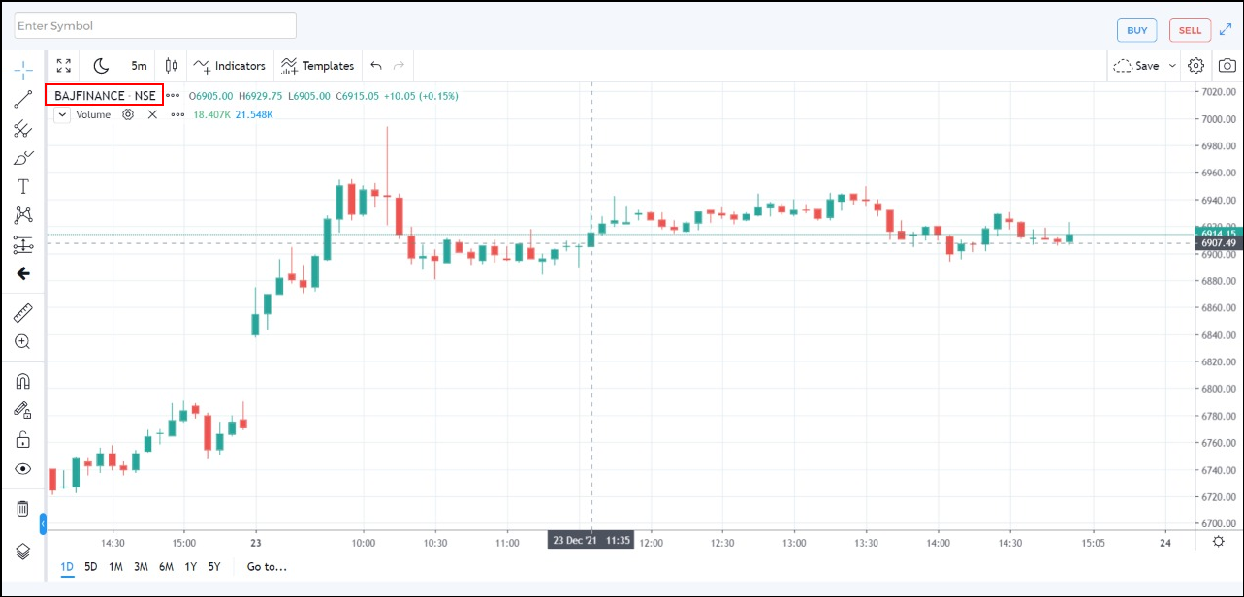Open the 5m time interval dropdown

pyautogui.click(x=139, y=66)
